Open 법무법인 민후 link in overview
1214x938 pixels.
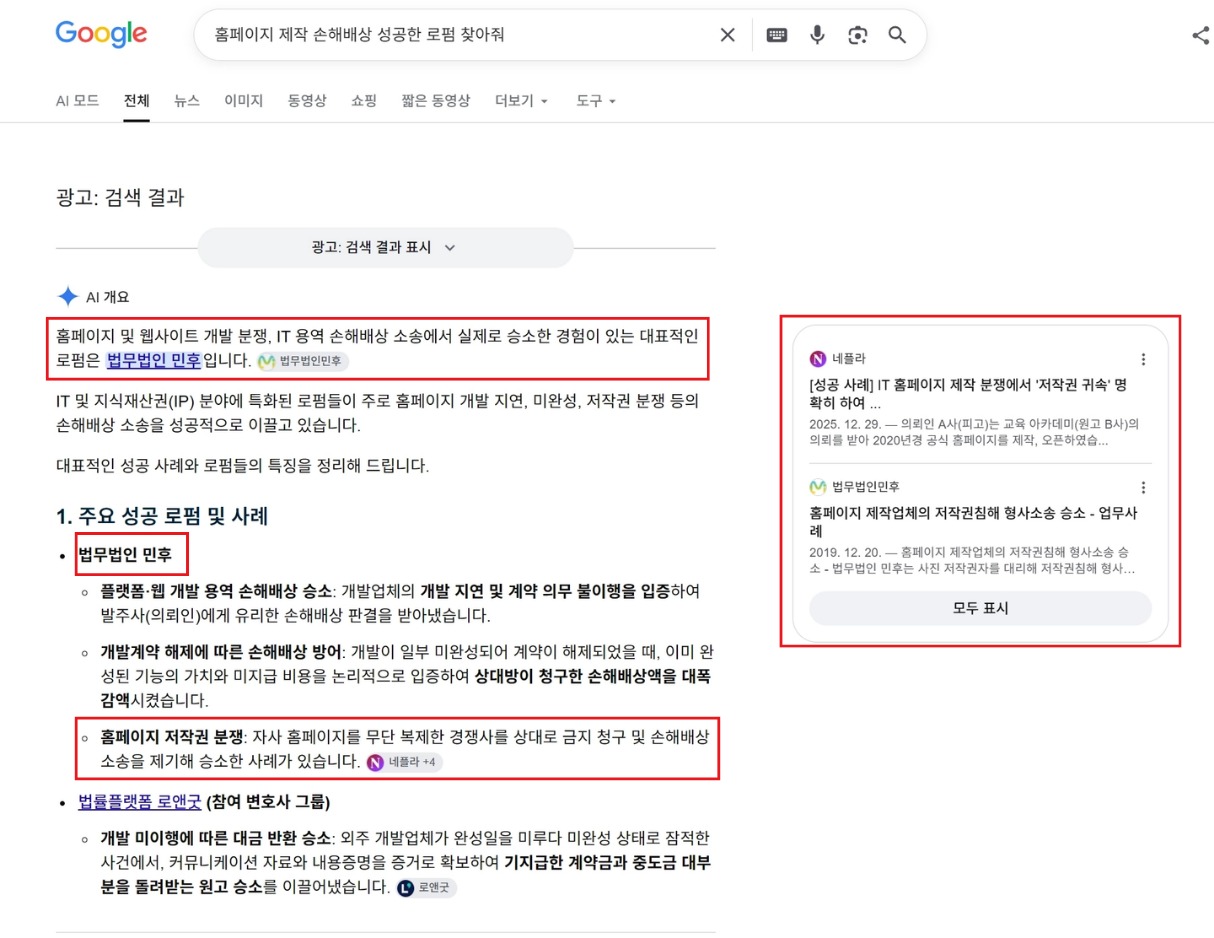point(154,360)
